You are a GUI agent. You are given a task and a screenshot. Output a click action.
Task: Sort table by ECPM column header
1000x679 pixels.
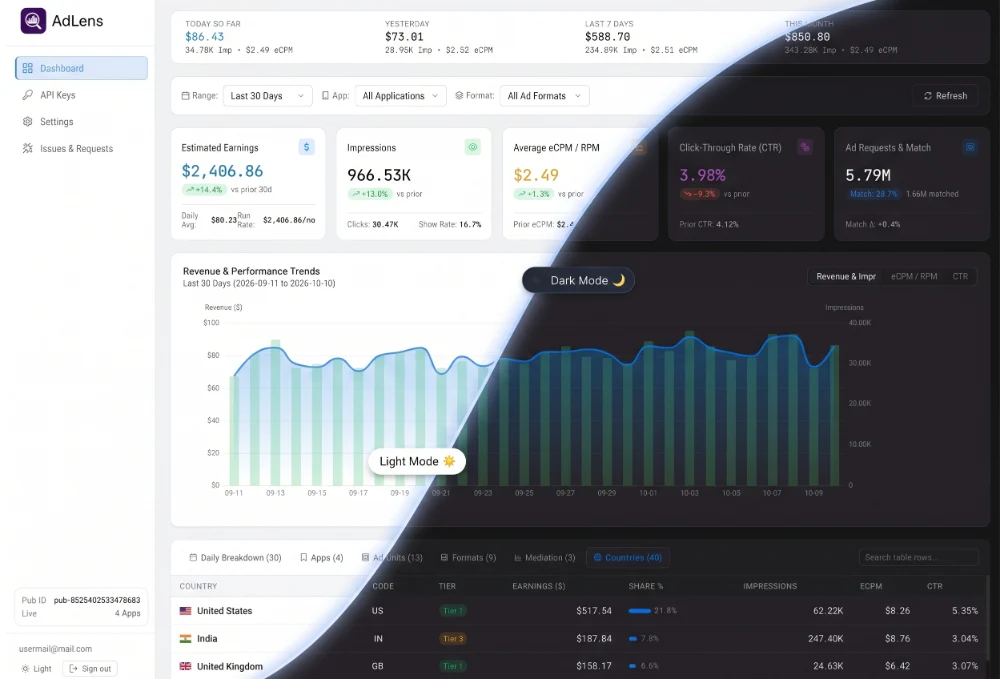(x=871, y=586)
